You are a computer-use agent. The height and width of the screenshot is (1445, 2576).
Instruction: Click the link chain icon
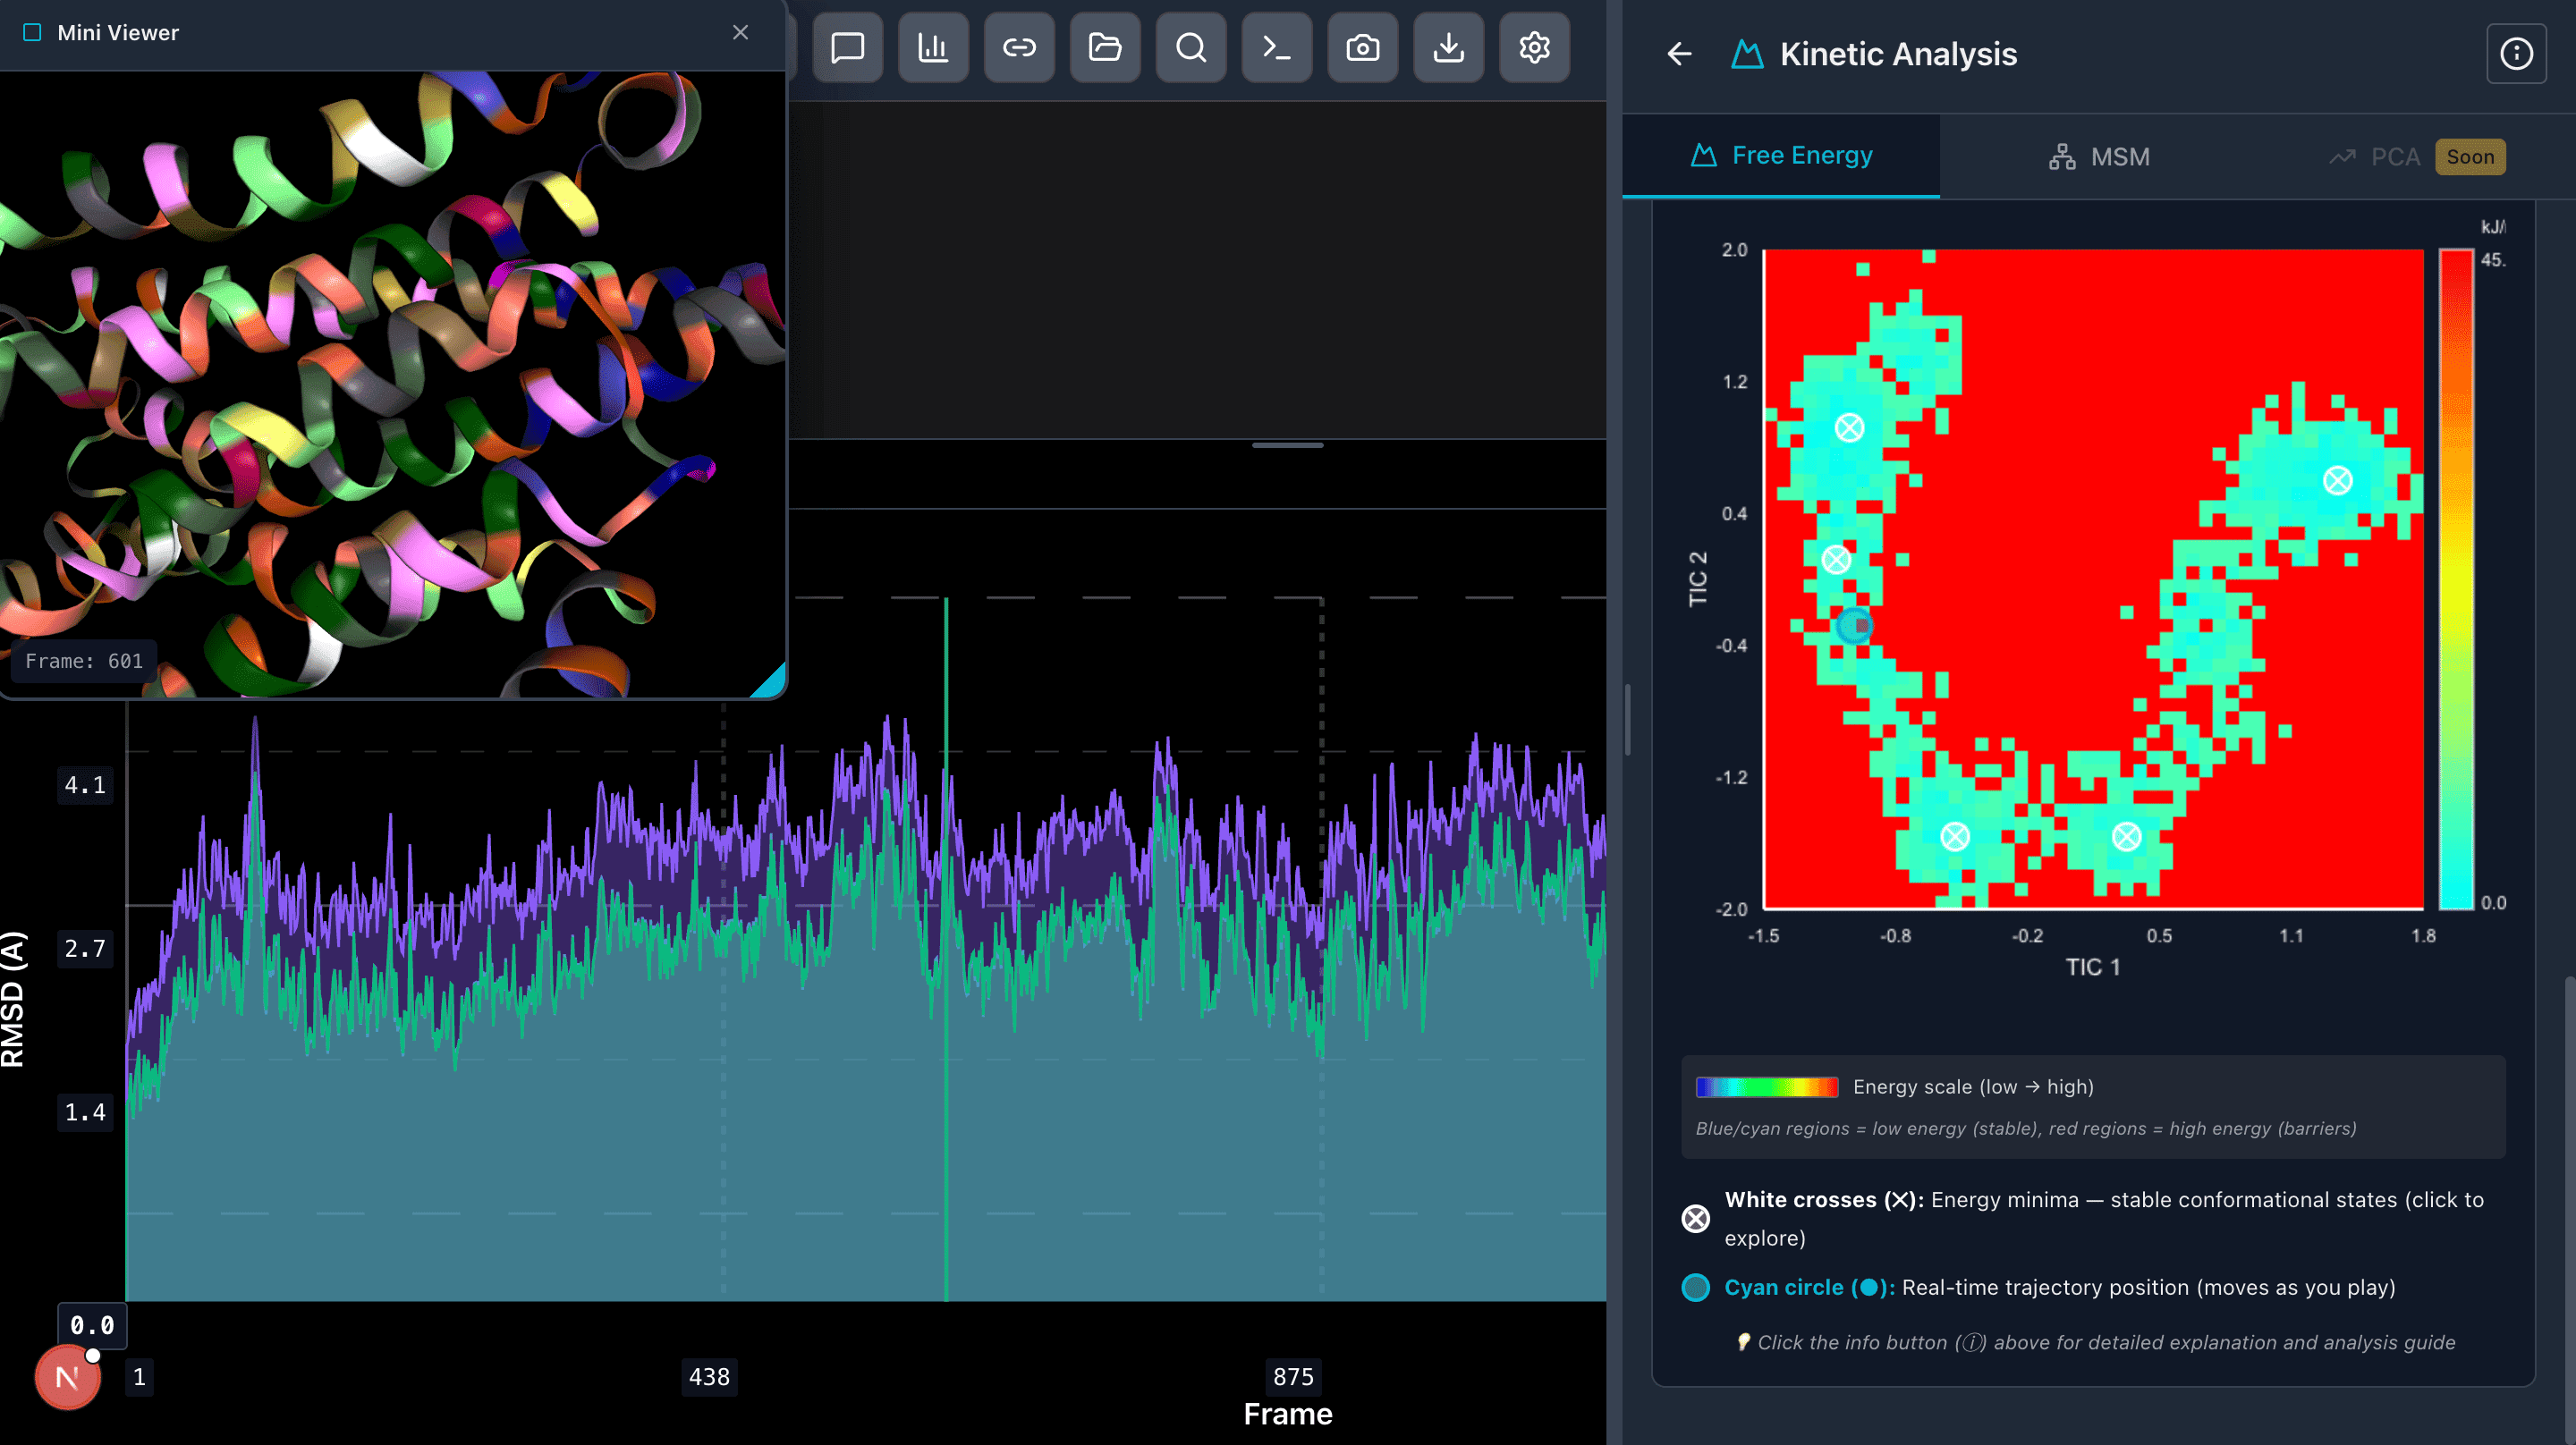coord(1019,47)
